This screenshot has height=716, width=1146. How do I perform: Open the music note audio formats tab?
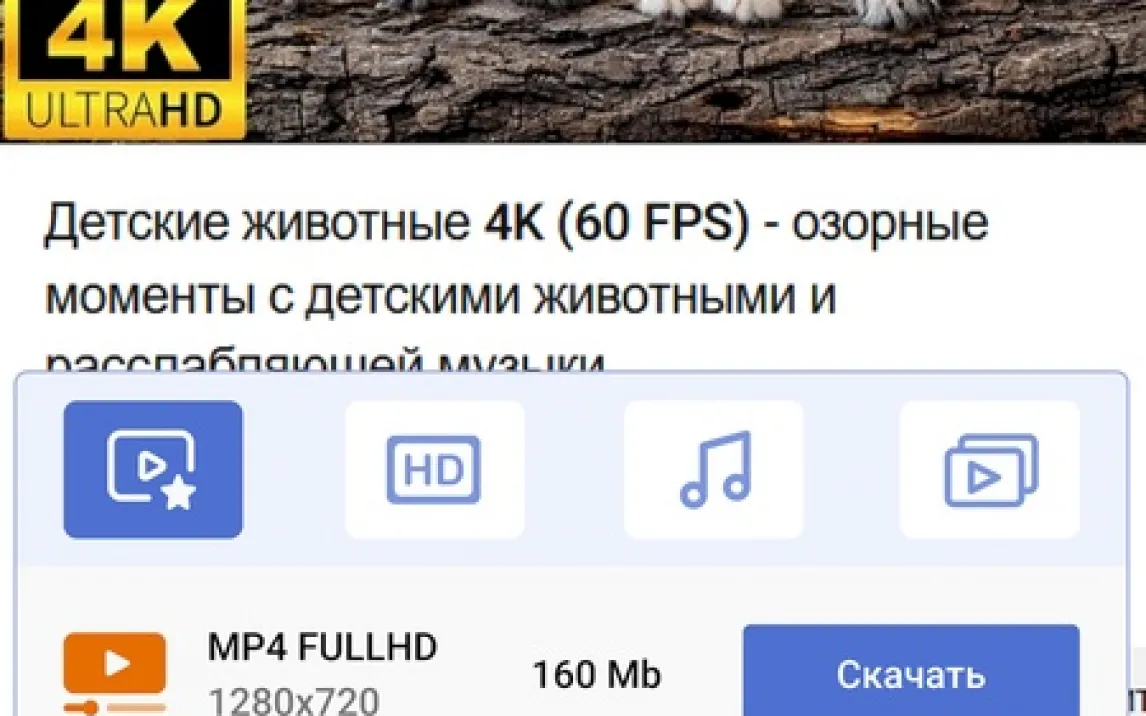click(713, 469)
